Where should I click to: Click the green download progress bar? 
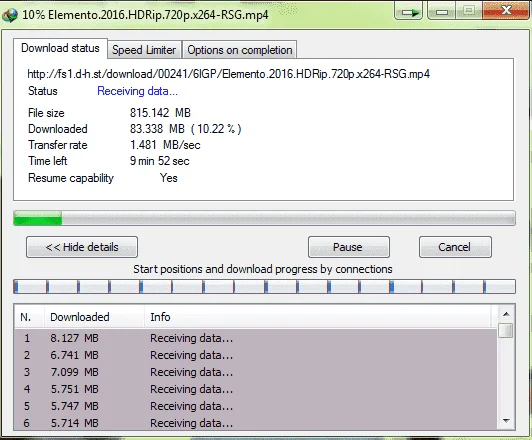tap(264, 218)
